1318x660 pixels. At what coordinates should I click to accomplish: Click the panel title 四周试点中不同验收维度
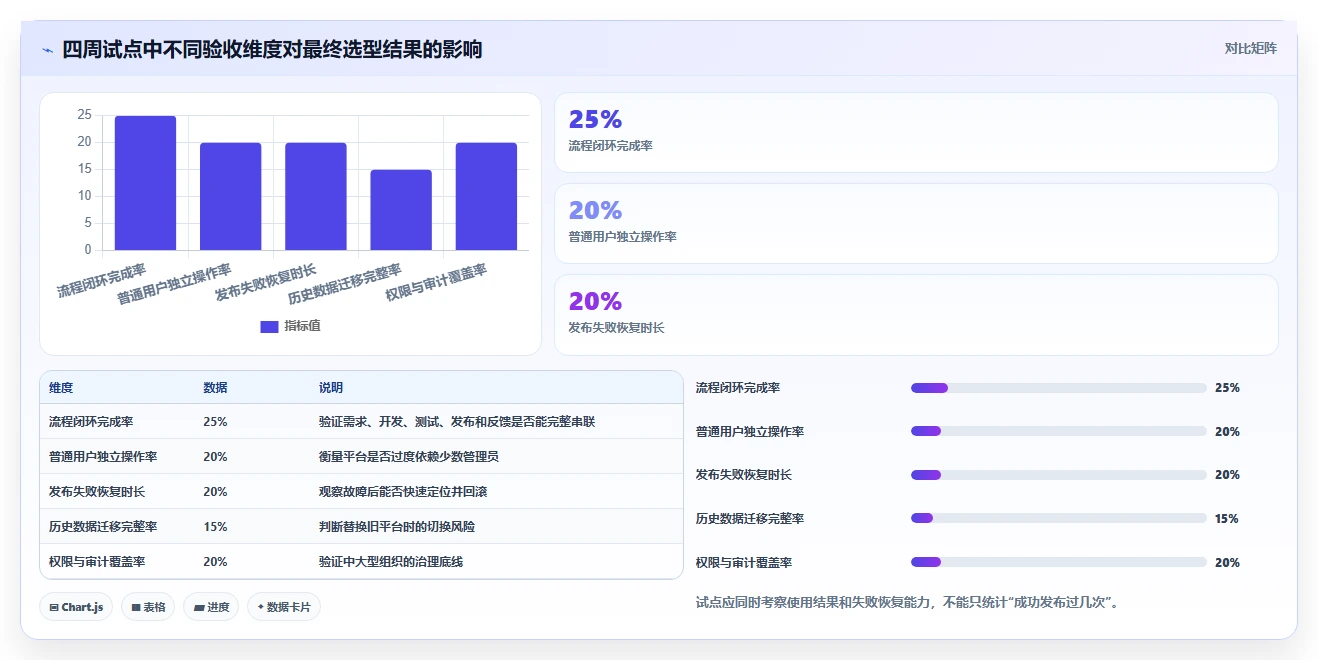pyautogui.click(x=272, y=49)
